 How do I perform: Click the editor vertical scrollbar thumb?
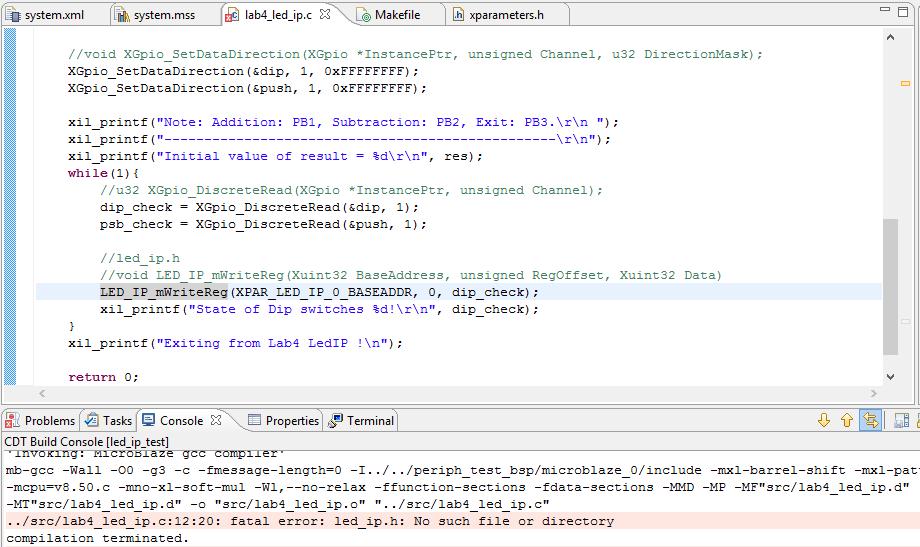891,286
